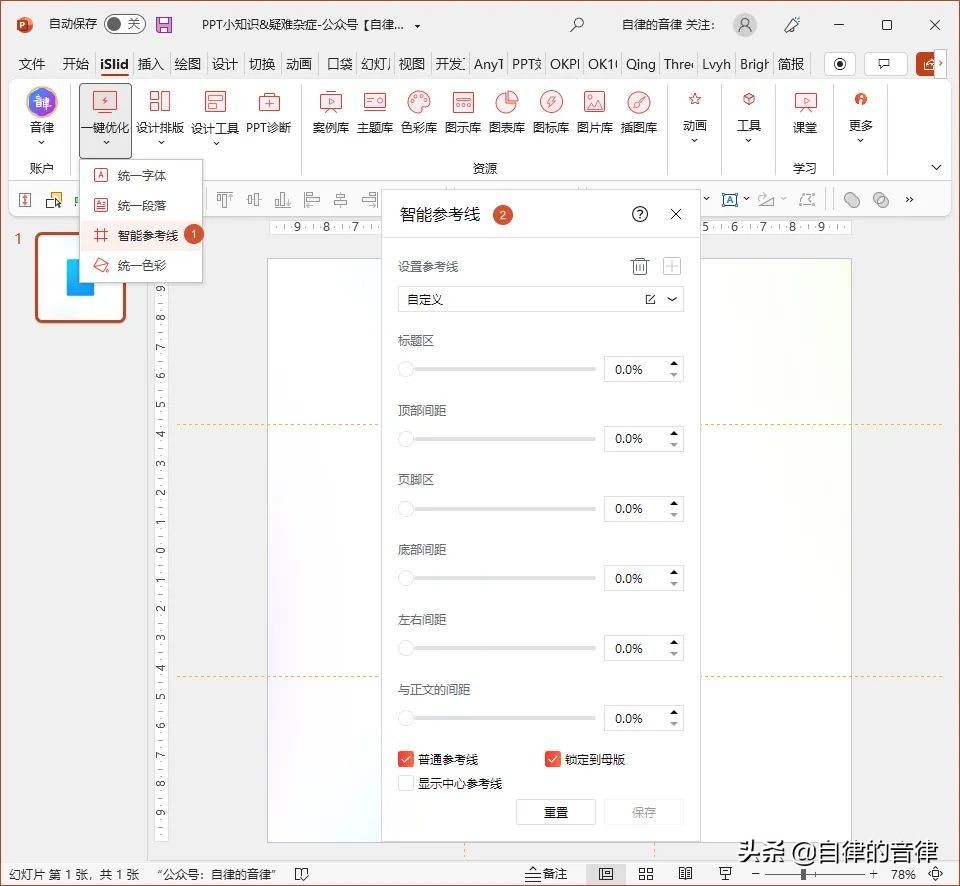Click the delete guides trash icon
Viewport: 960px width, 886px height.
coord(640,266)
